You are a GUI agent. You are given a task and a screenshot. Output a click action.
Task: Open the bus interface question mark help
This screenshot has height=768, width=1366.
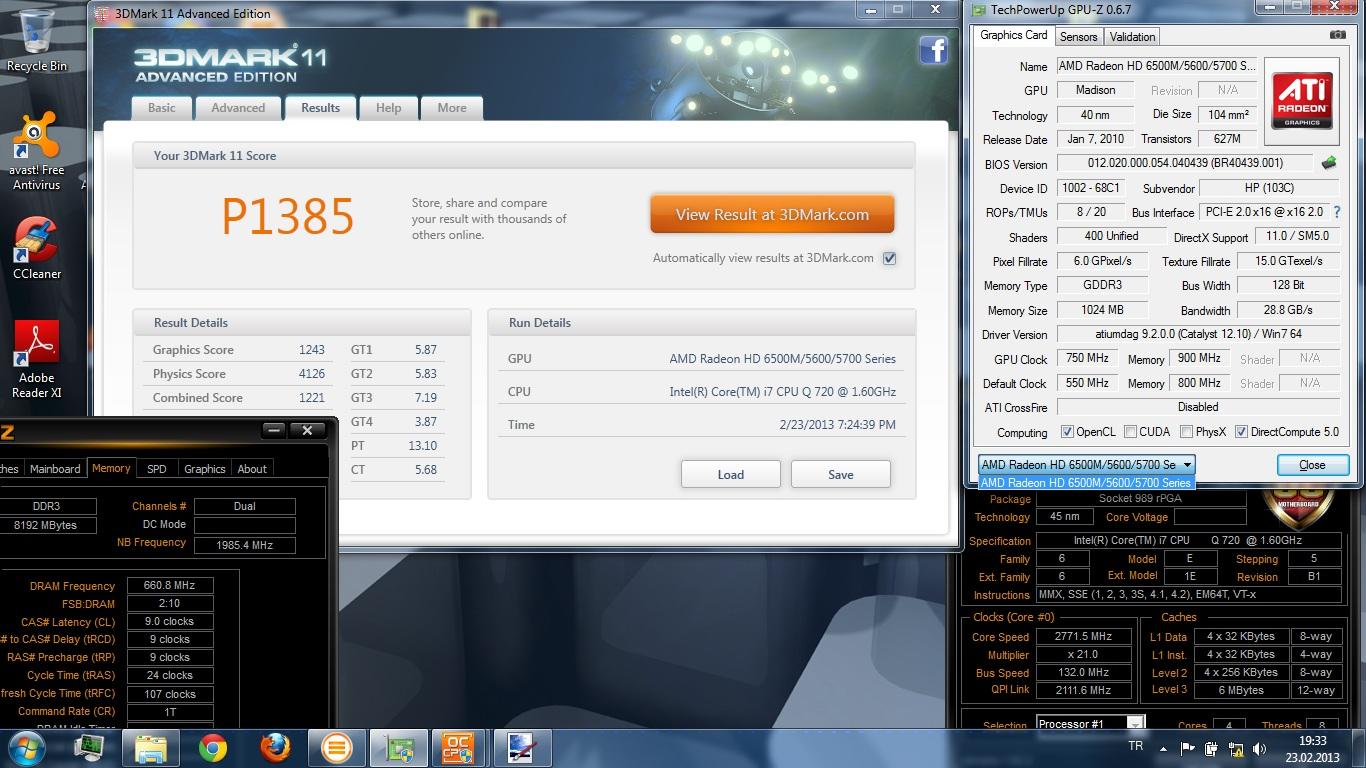pyautogui.click(x=1337, y=212)
